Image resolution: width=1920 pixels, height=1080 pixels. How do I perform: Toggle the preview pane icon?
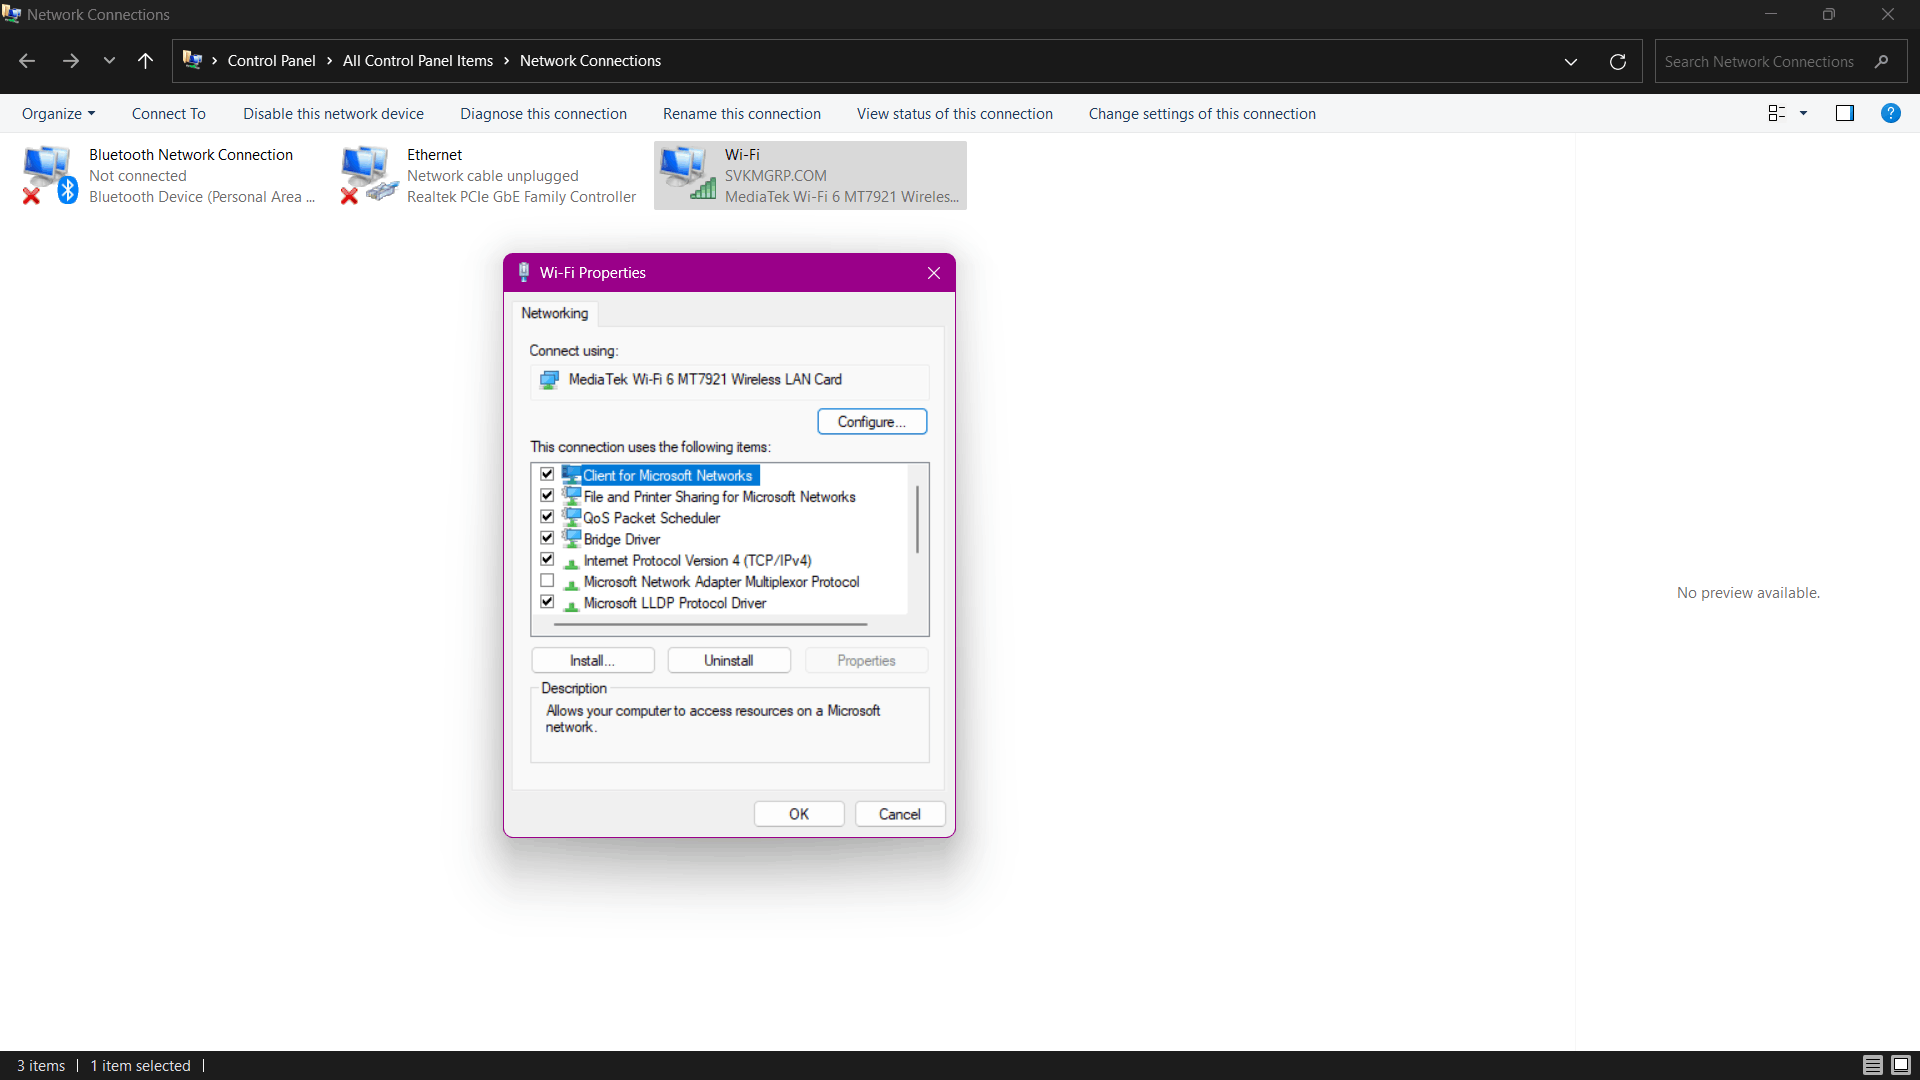point(1844,113)
